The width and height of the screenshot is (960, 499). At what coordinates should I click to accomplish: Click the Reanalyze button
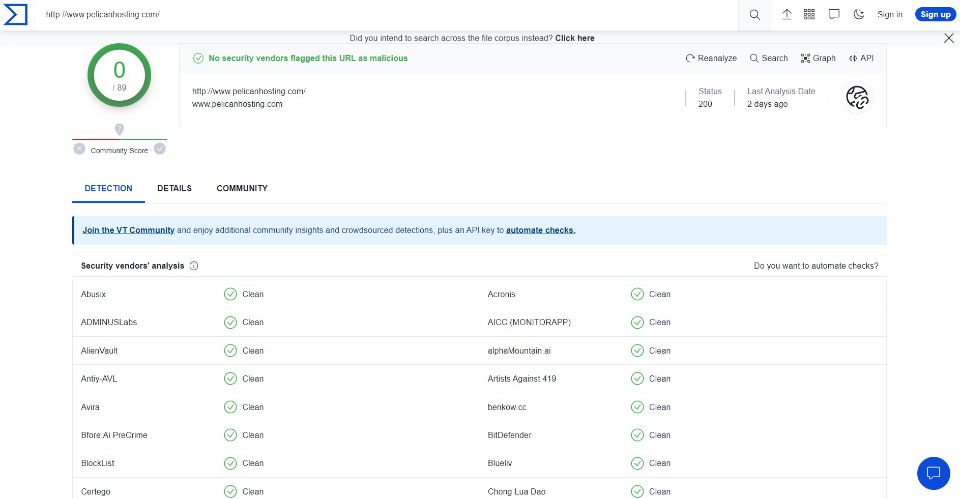coord(711,58)
